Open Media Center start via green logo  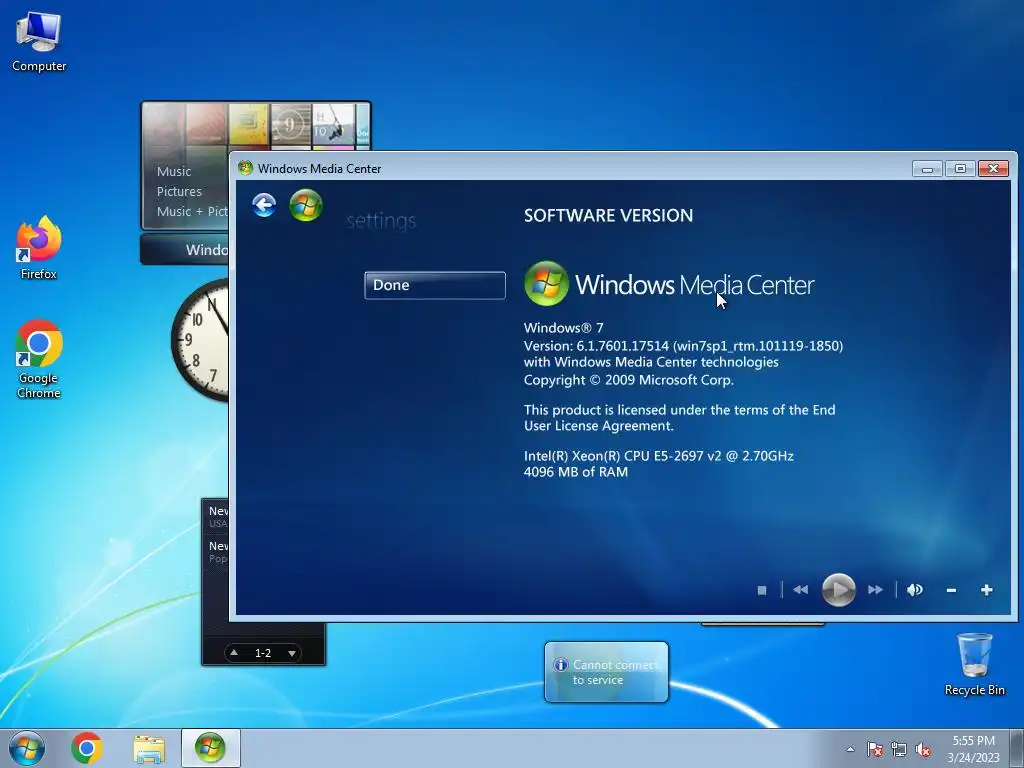point(306,205)
